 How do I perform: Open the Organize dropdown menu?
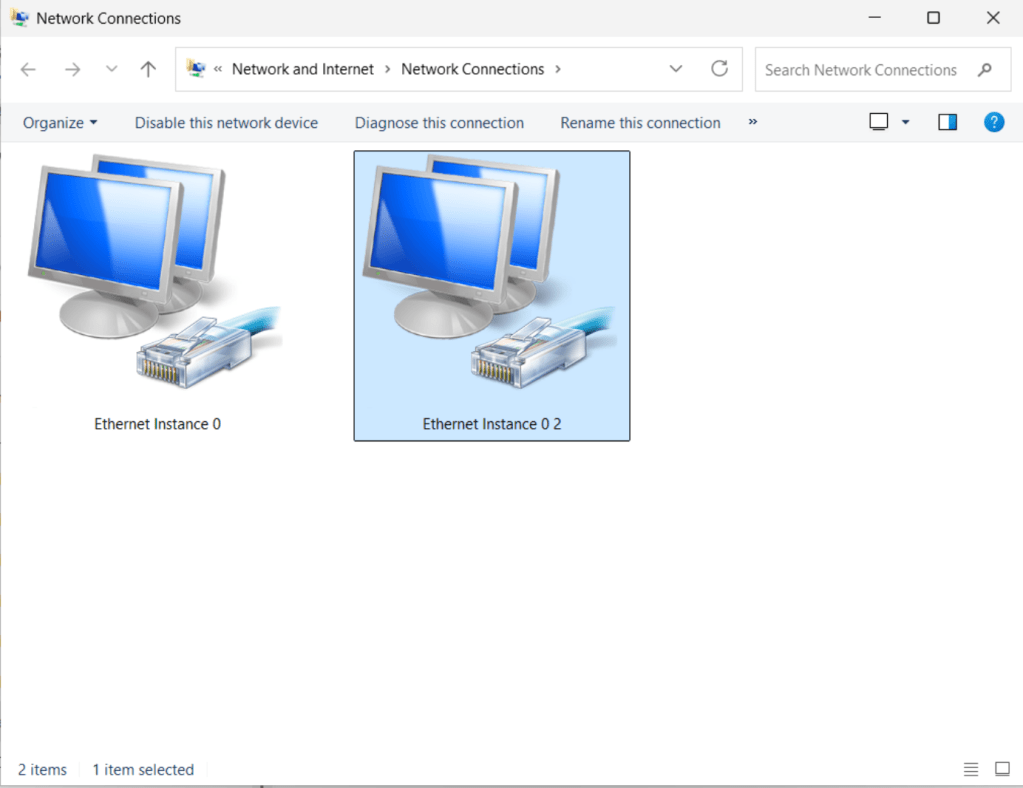coord(60,123)
